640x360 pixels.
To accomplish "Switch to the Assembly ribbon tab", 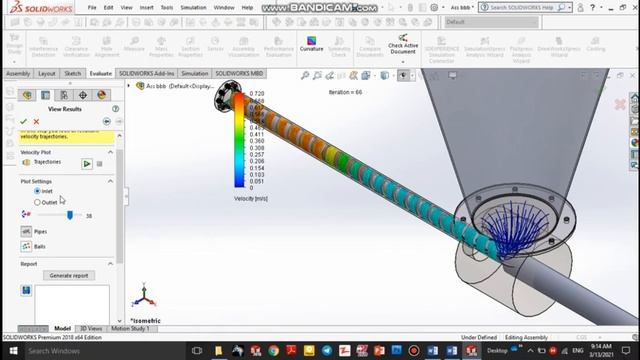I will (18, 73).
